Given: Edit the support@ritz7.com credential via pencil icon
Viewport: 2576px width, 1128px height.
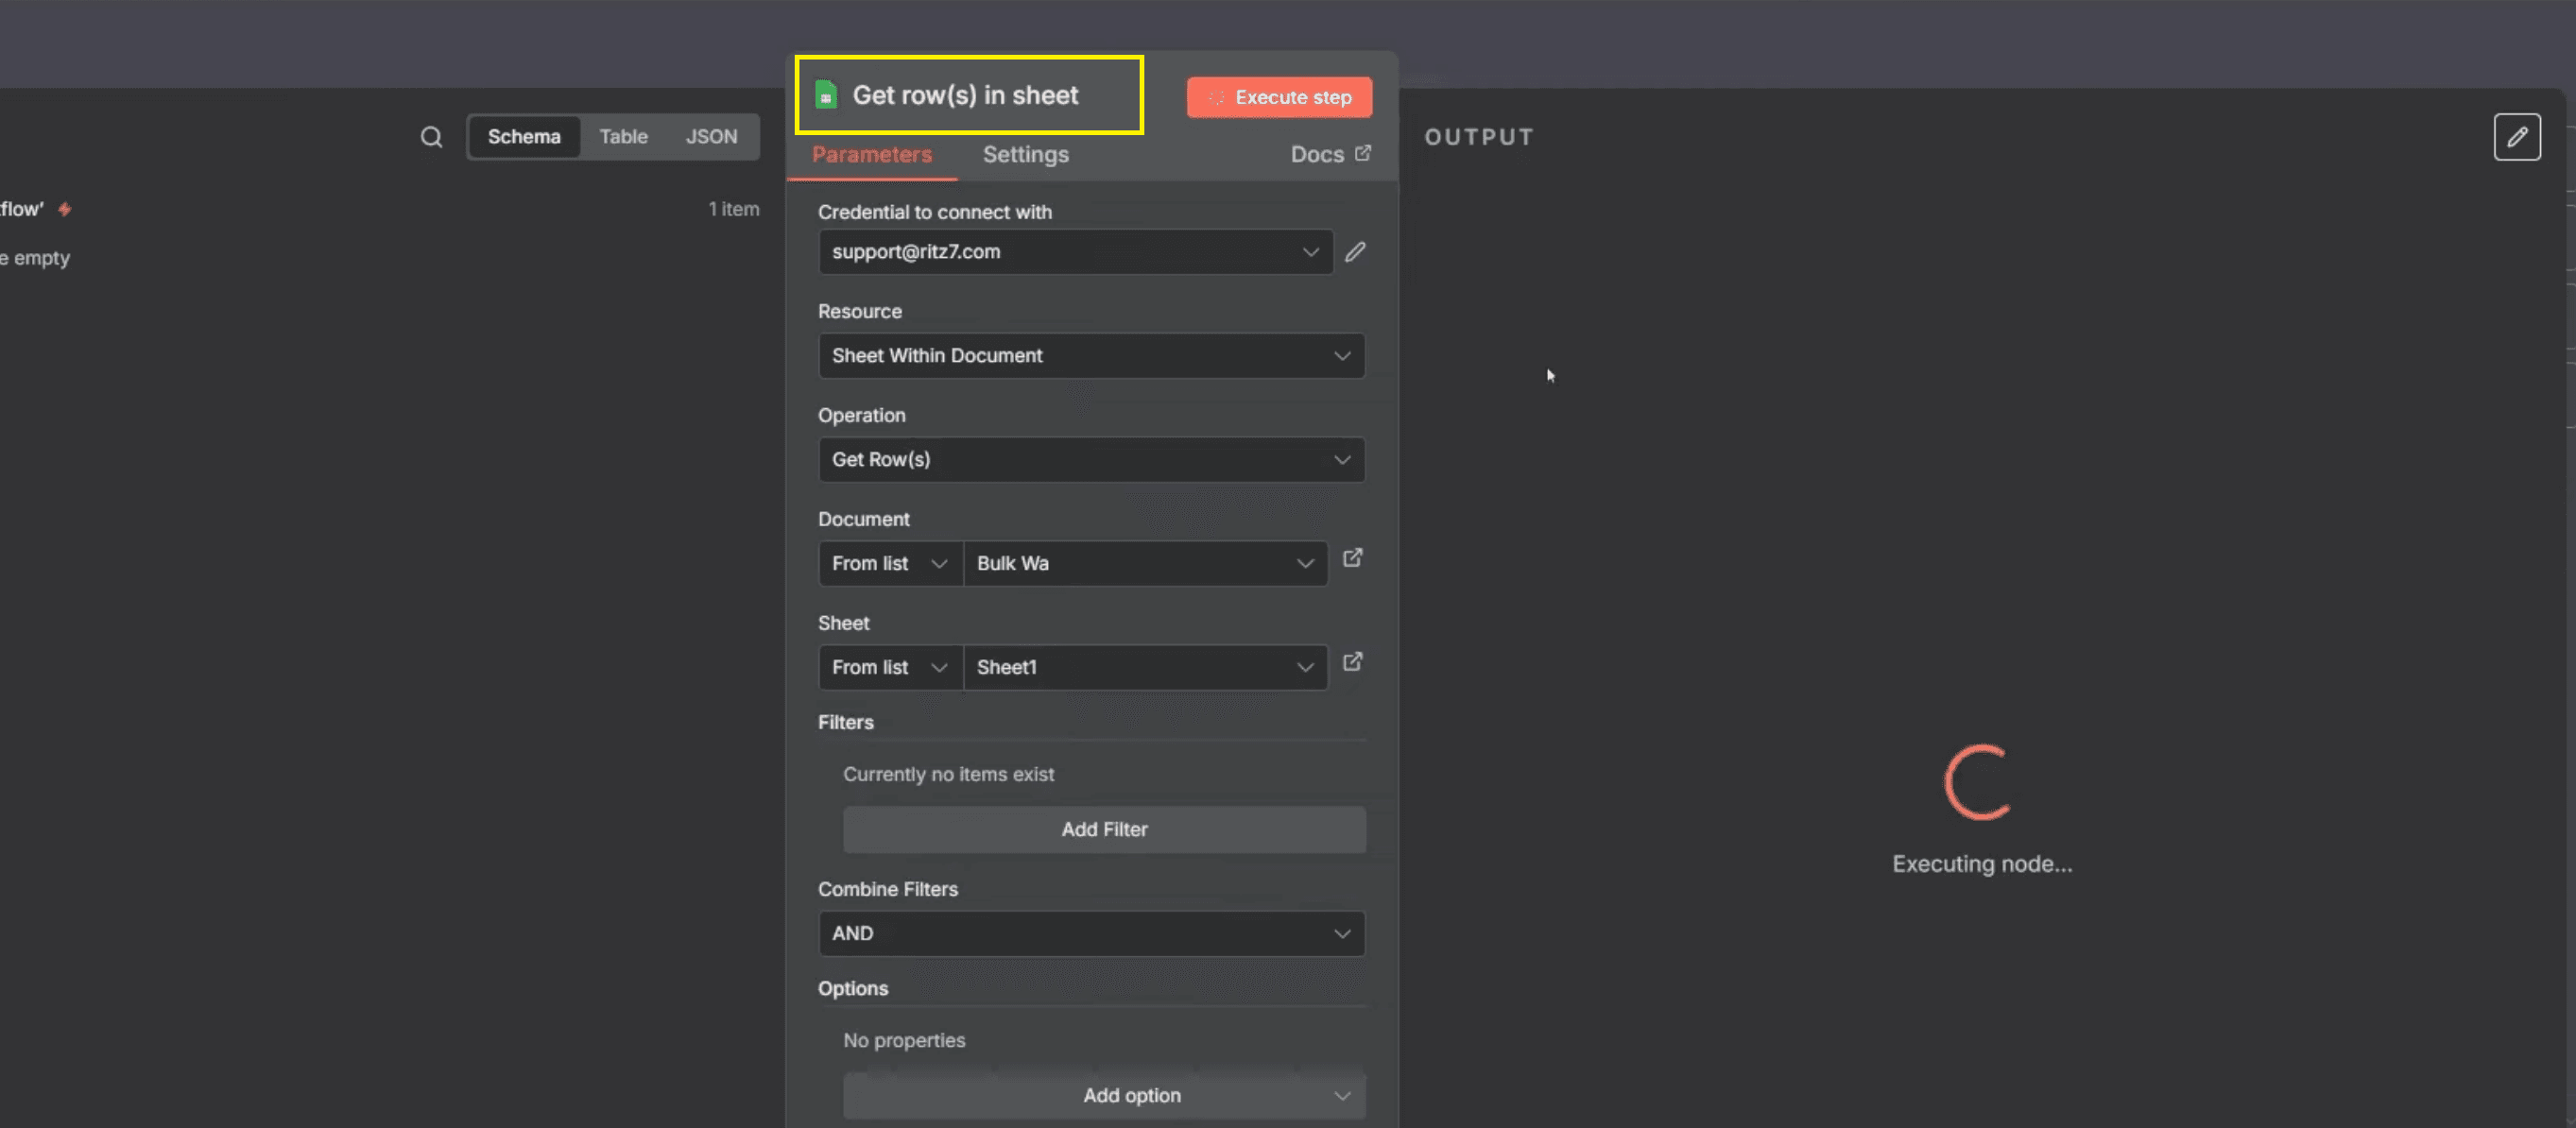Looking at the screenshot, I should pyautogui.click(x=1355, y=251).
